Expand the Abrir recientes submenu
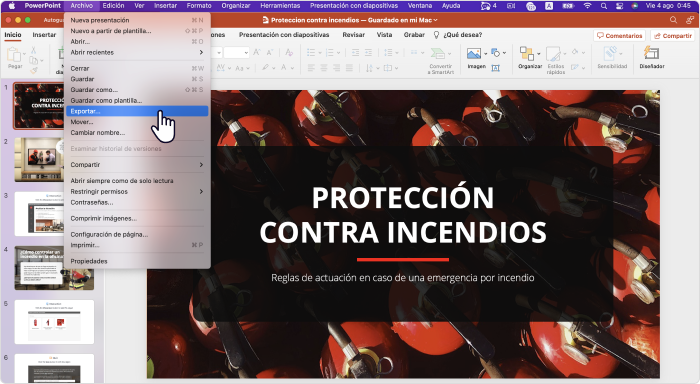The width and height of the screenshot is (700, 384). (201, 52)
